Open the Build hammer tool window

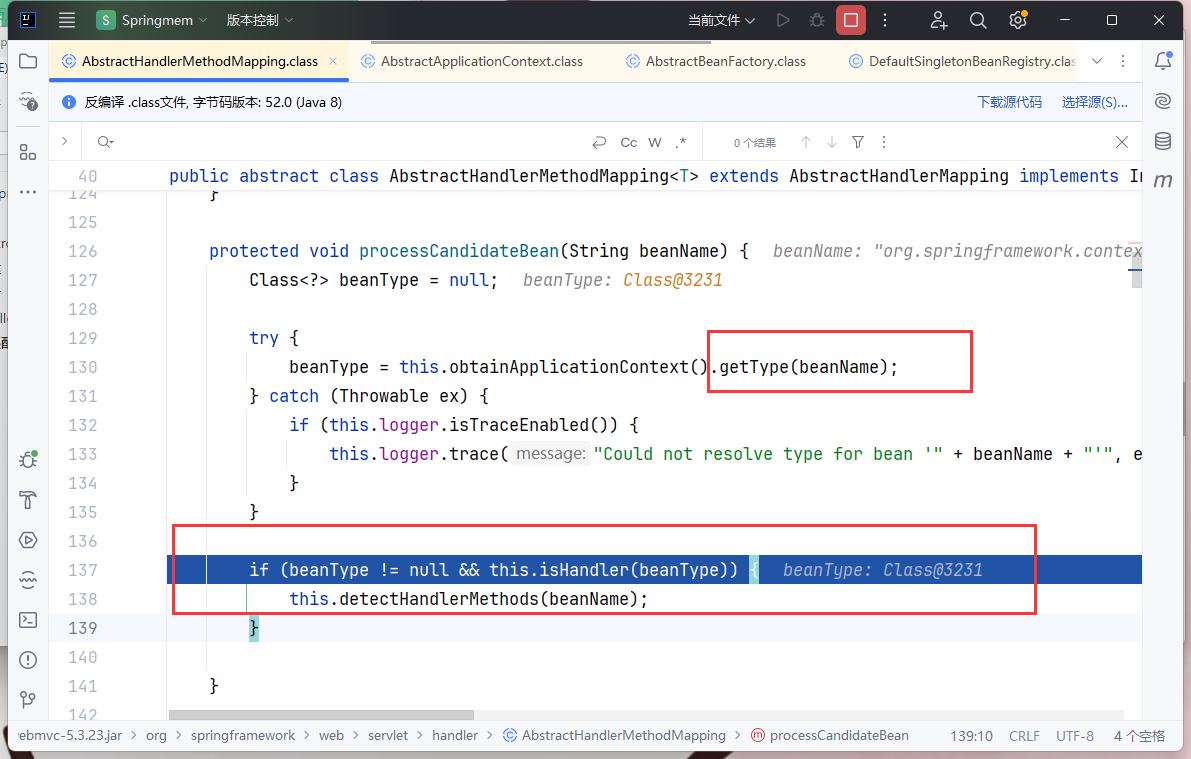tap(28, 500)
